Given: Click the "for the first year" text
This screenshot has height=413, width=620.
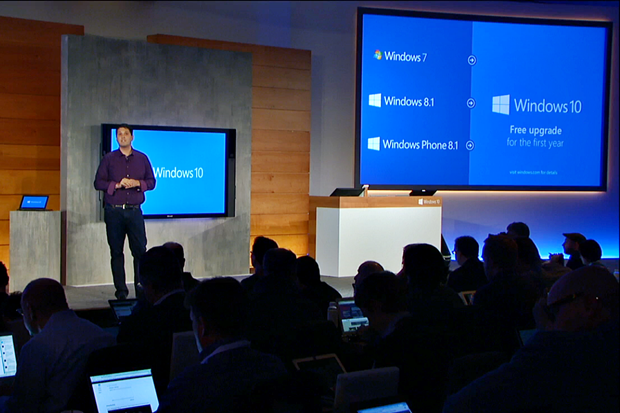Looking at the screenshot, I should pos(535,142).
